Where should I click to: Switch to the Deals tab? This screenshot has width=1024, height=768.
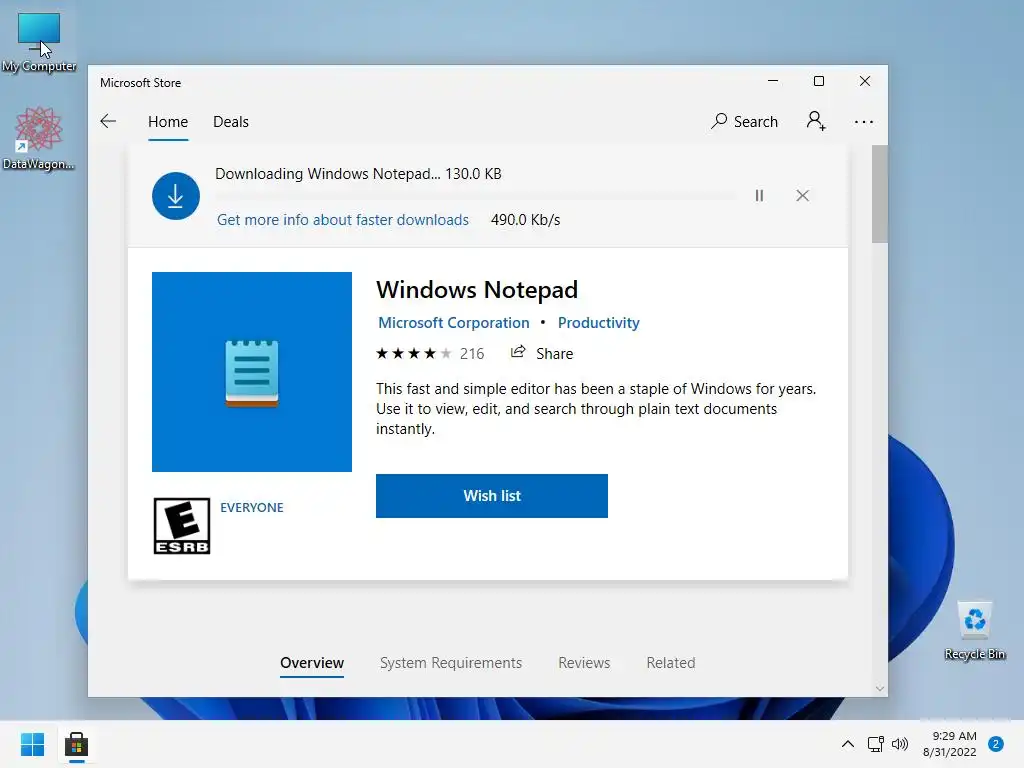pos(231,121)
